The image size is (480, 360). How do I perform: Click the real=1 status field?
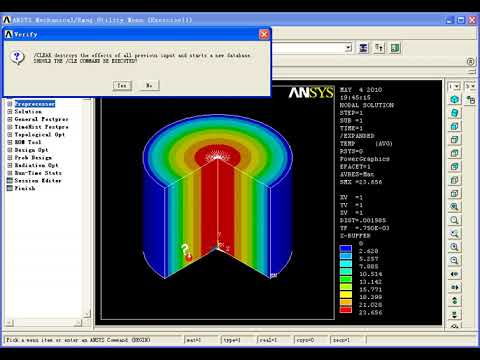[x=274, y=340]
